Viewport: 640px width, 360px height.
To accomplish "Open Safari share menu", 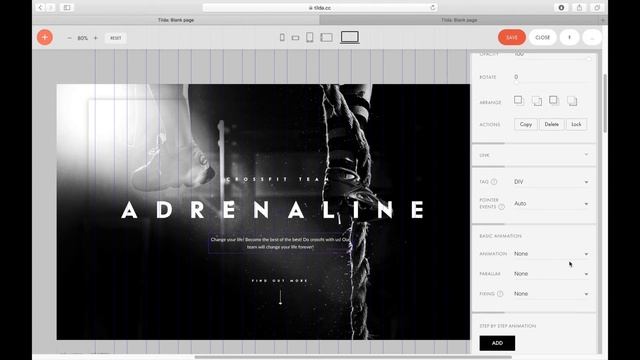I will tap(579, 7).
